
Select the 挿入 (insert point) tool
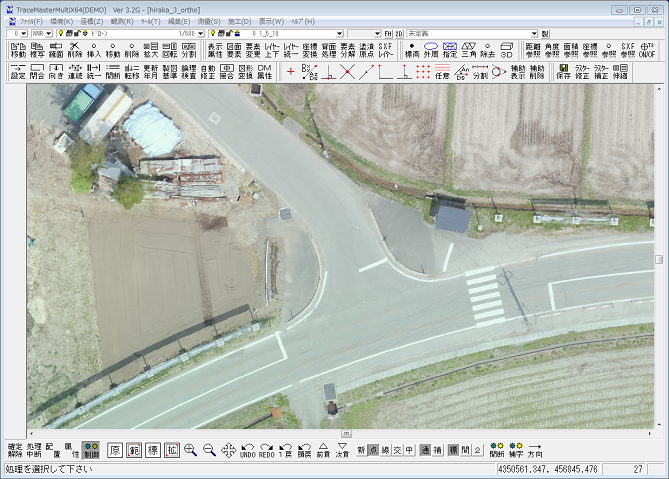pyautogui.click(x=93, y=50)
